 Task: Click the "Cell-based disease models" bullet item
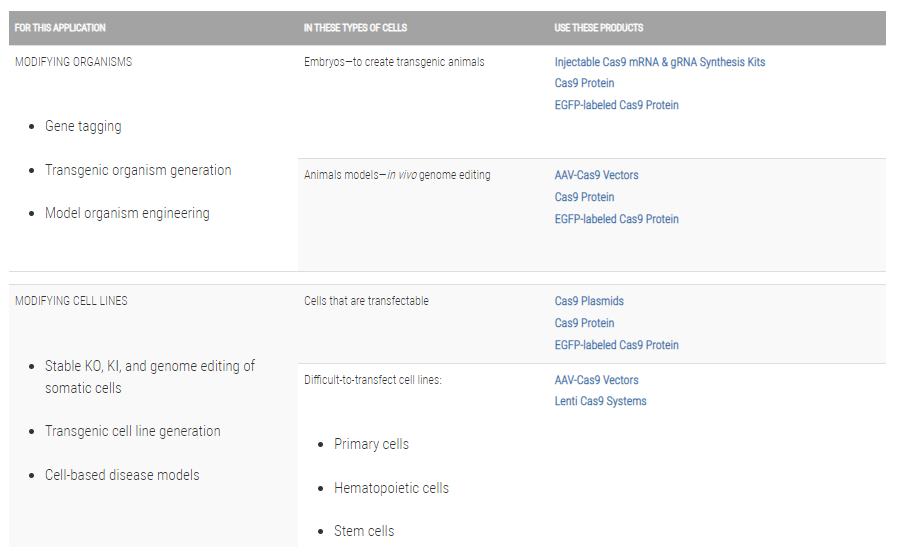tap(122, 475)
